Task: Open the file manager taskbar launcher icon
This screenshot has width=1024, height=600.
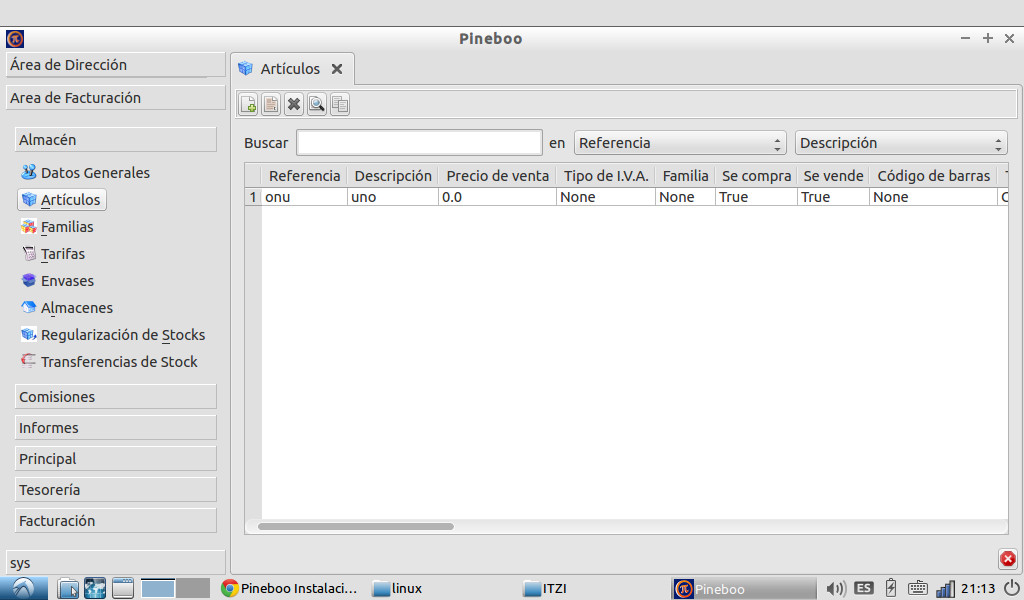Action: point(67,588)
